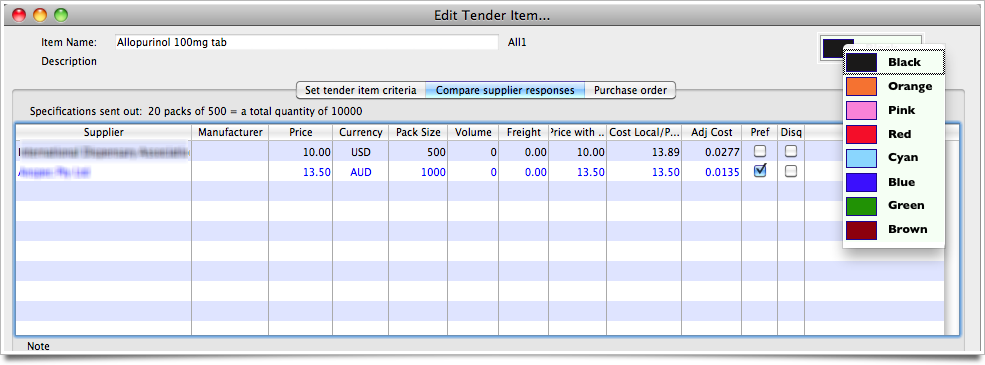Viewport: 985px width, 365px height.
Task: Click the Item Name field Allopurinol 100mg tab
Action: click(307, 43)
